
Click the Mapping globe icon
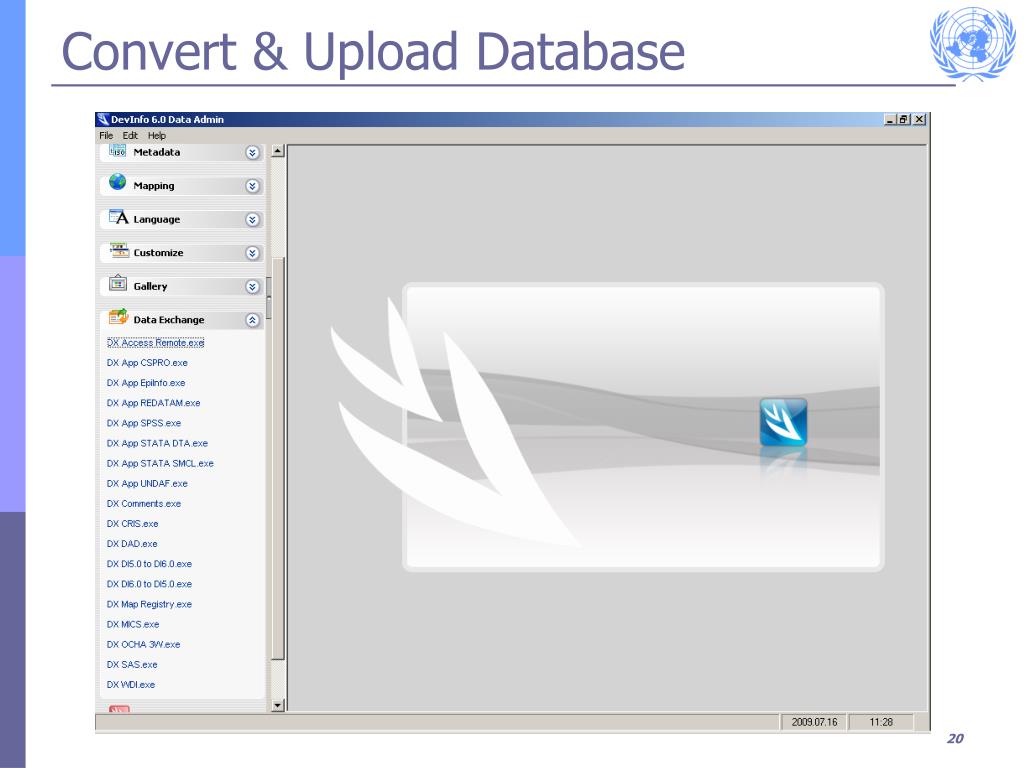tap(118, 182)
